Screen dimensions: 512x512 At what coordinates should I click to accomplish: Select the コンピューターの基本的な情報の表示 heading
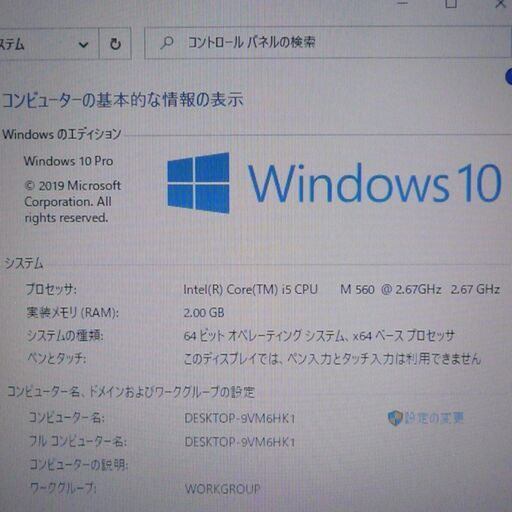pos(123,100)
